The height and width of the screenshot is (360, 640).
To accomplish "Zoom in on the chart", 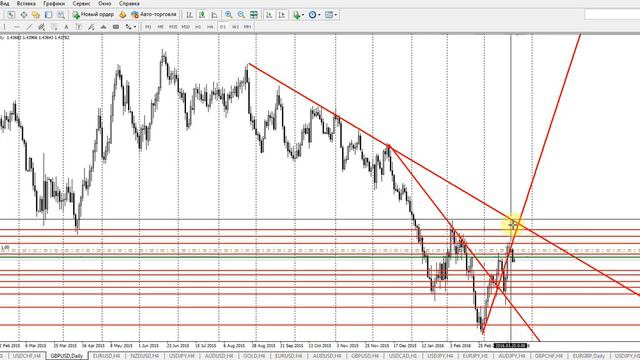I will pos(229,15).
